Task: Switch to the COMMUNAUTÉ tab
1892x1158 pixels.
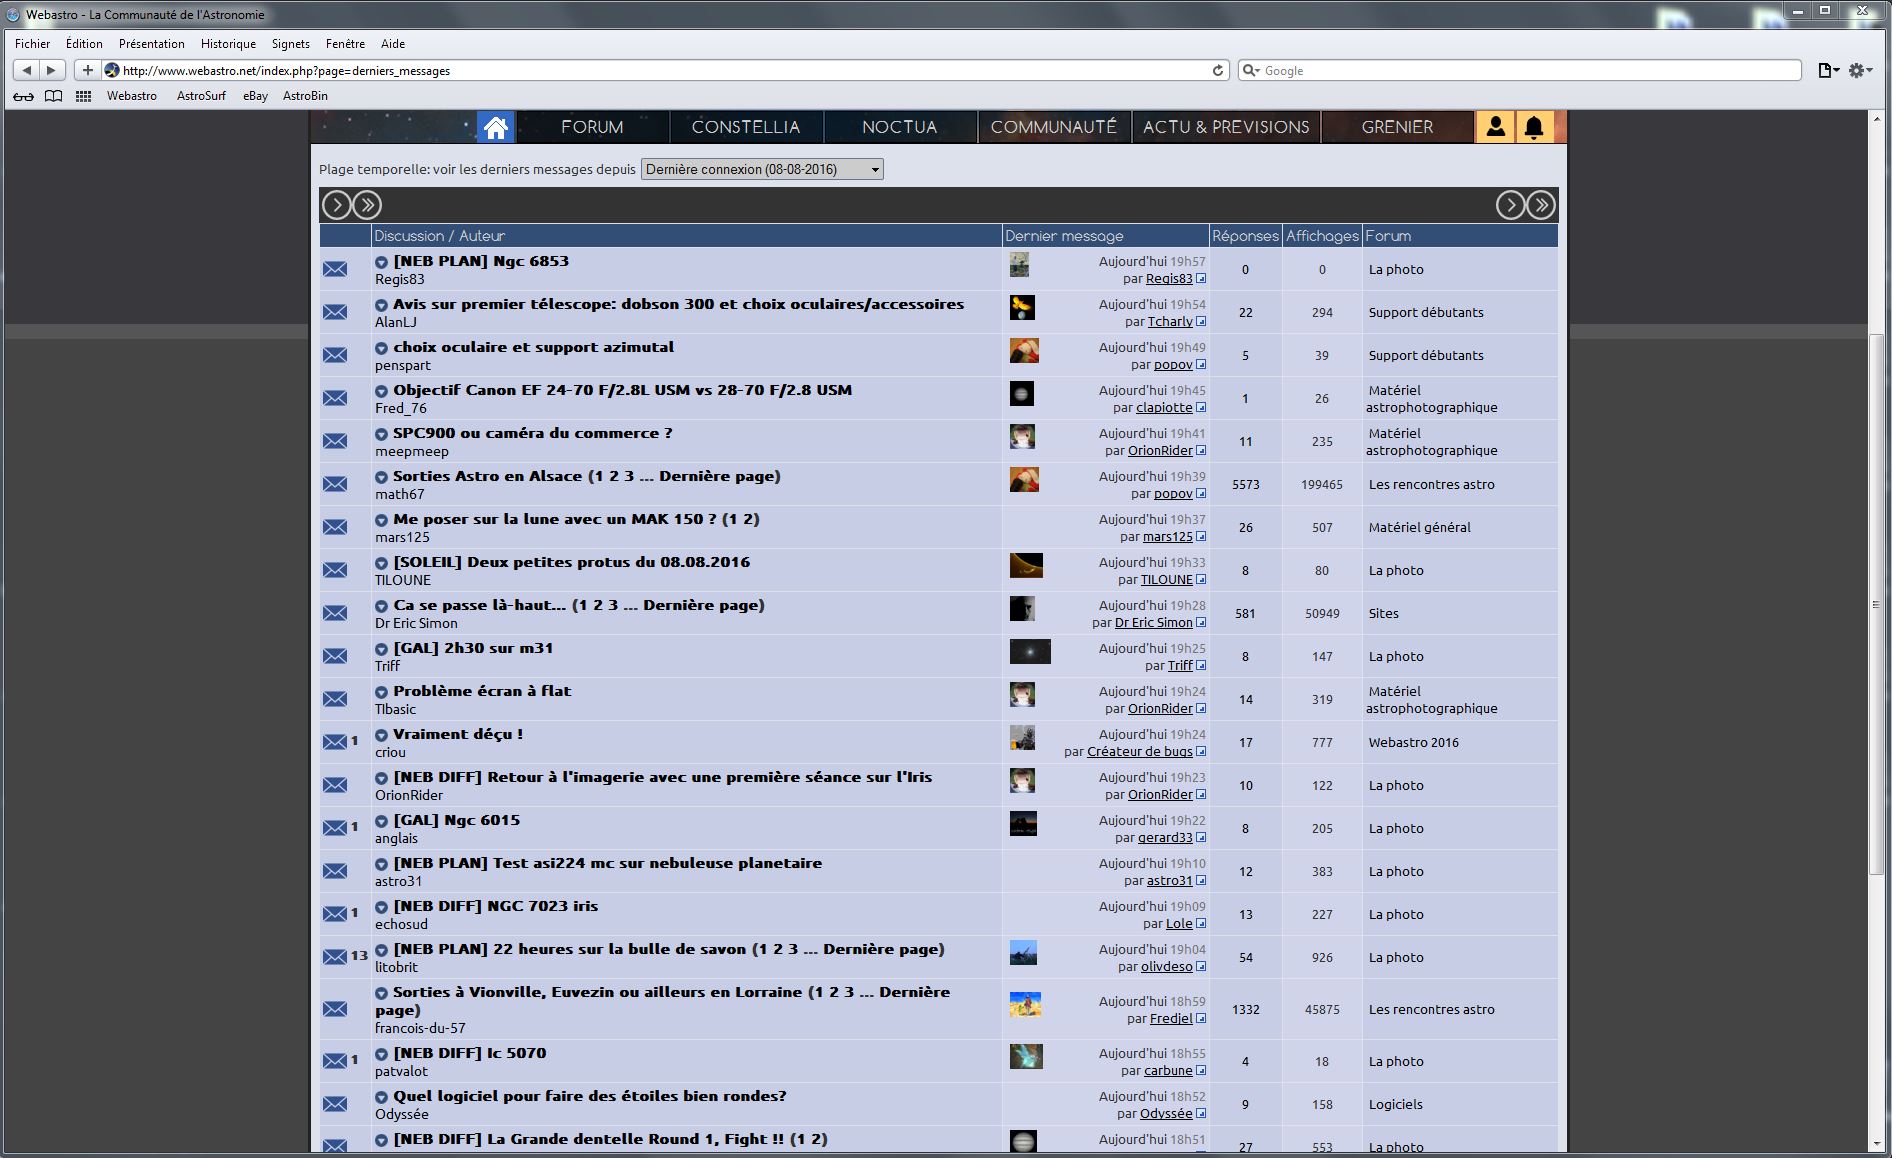Action: (1053, 127)
